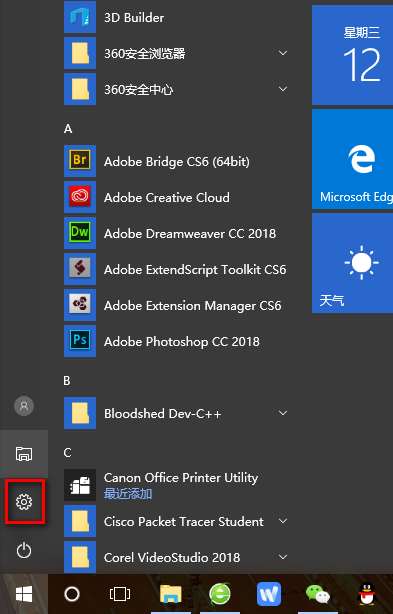This screenshot has width=393, height=614.
Task: Click Cisco Packet Tracer Student folder icon
Action: (x=80, y=522)
